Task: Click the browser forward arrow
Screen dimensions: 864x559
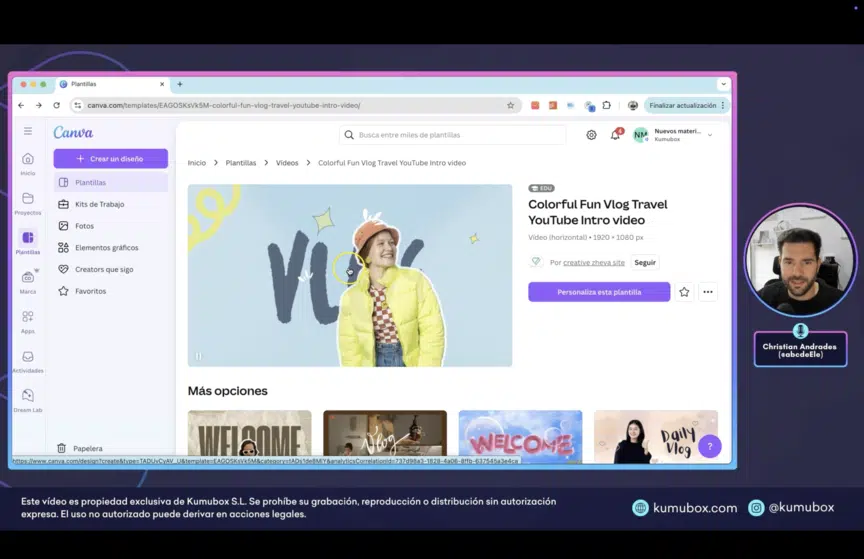Action: click(x=39, y=105)
